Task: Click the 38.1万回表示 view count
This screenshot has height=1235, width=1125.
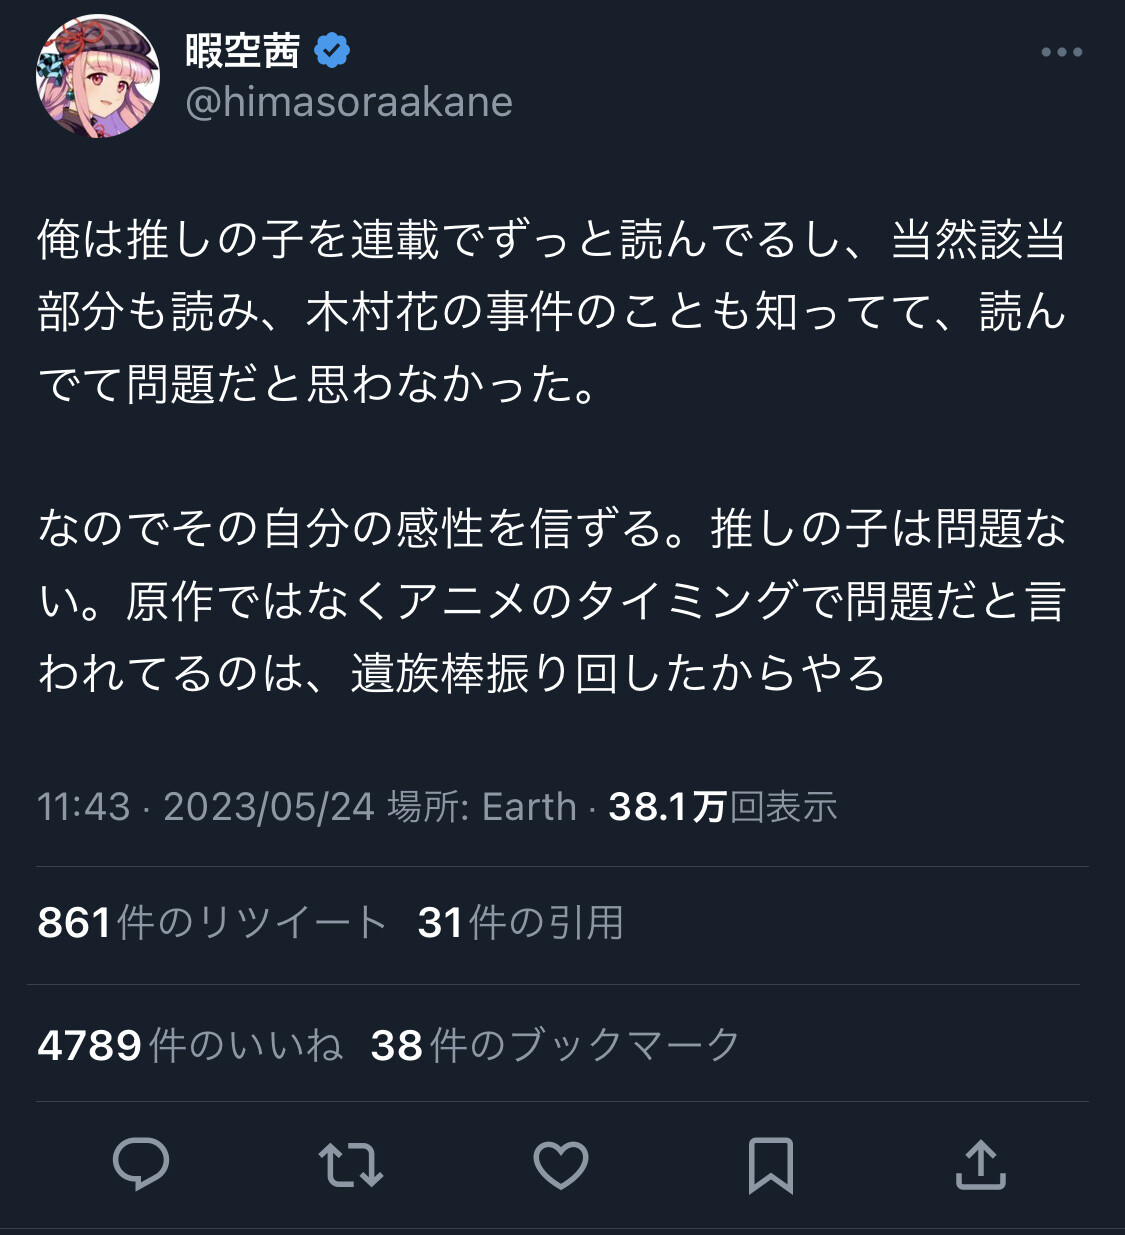Action: 723,807
